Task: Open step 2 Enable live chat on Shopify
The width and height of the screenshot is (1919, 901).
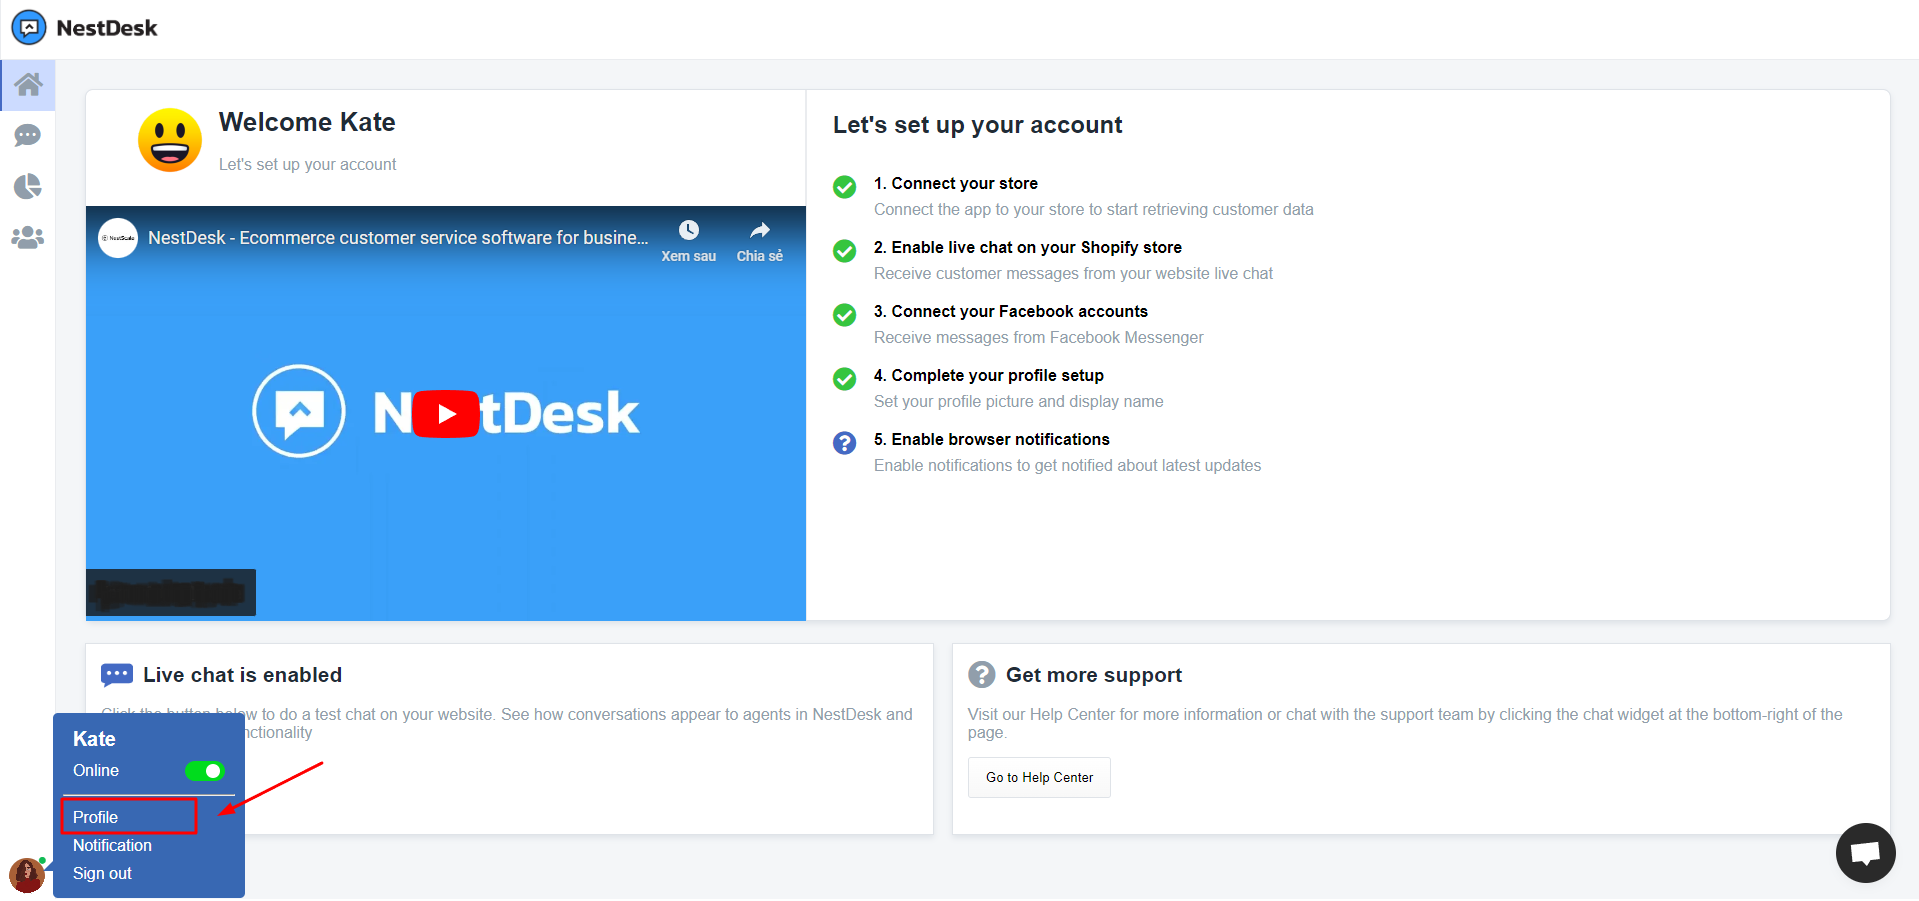Action: 1028,247
